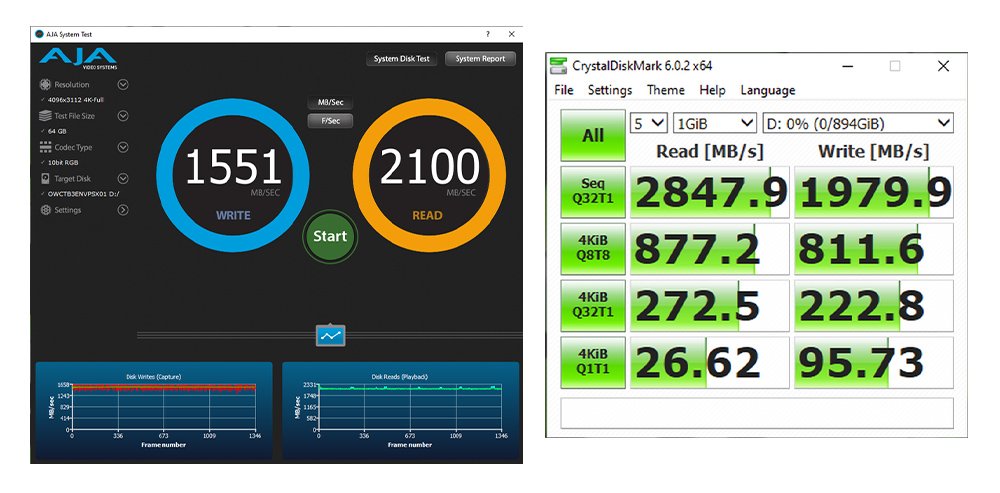Click the AJA System Test title icon

[40, 34]
